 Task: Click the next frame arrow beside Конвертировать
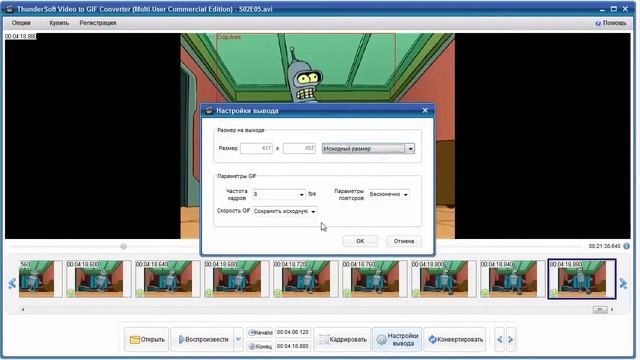pos(511,339)
